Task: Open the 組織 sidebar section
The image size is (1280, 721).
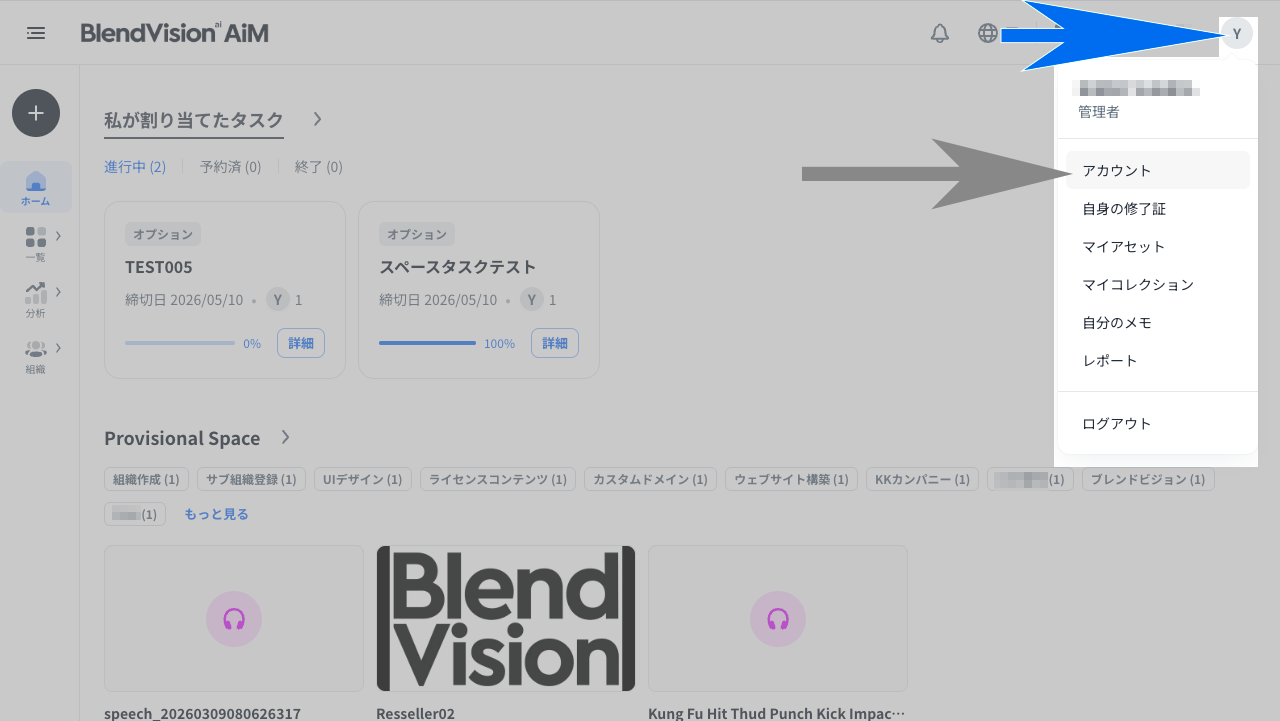Action: click(x=35, y=355)
